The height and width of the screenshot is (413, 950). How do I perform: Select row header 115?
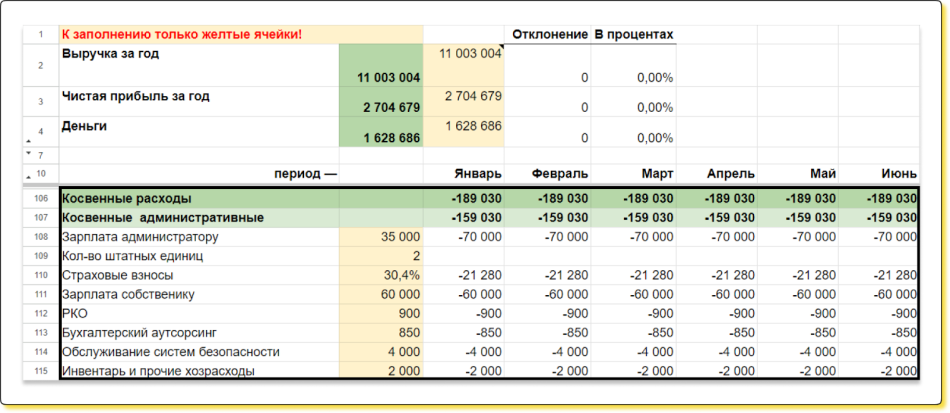[x=41, y=371]
